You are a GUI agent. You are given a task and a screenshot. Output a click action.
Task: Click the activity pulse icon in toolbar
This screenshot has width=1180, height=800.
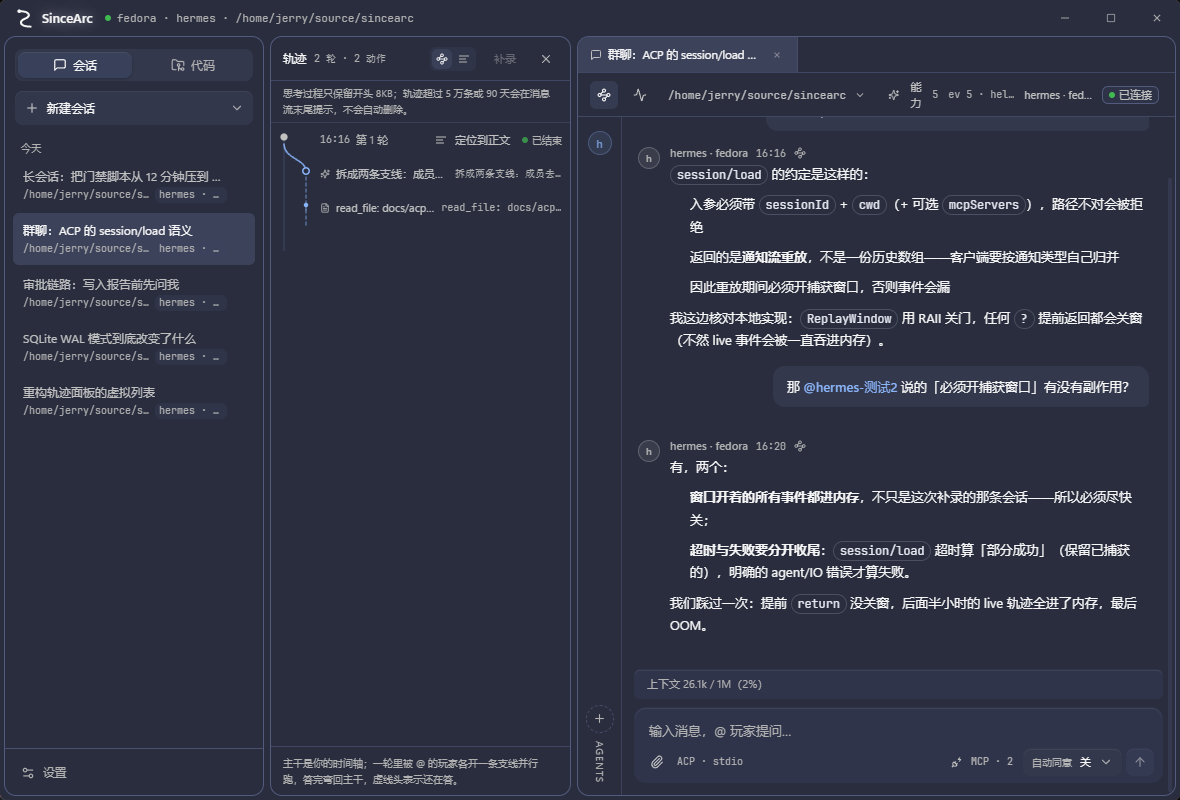tap(640, 95)
